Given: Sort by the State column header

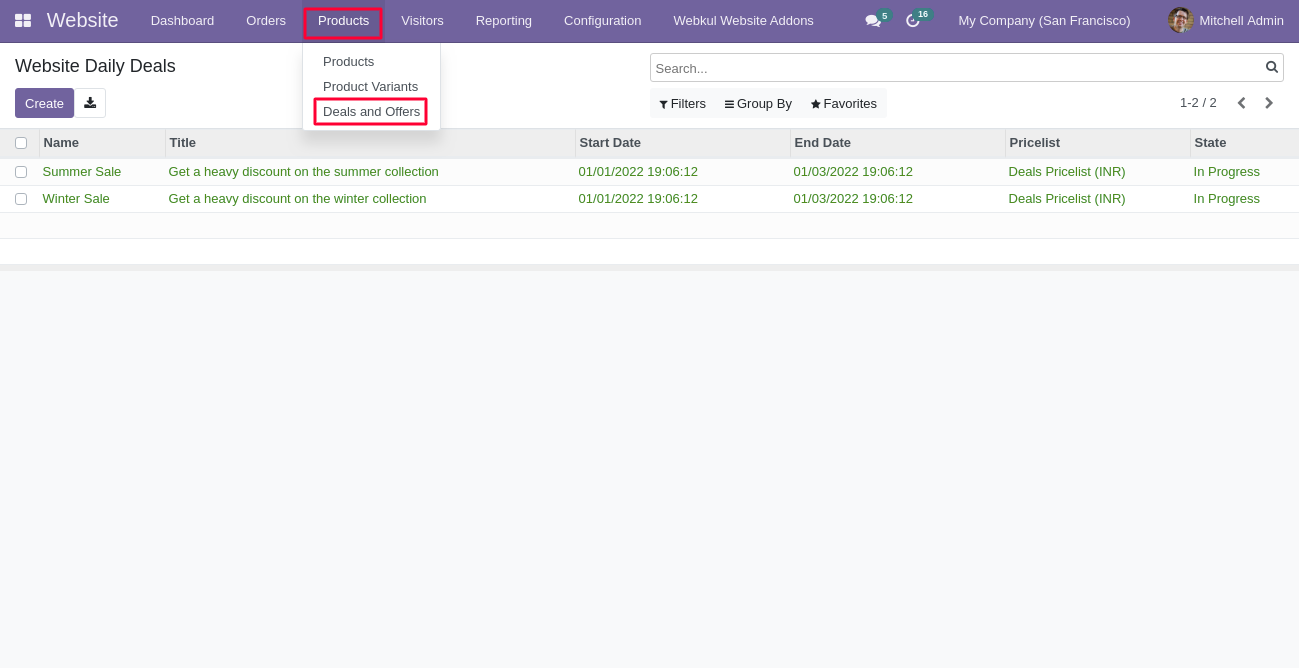Looking at the screenshot, I should click(1244, 143).
